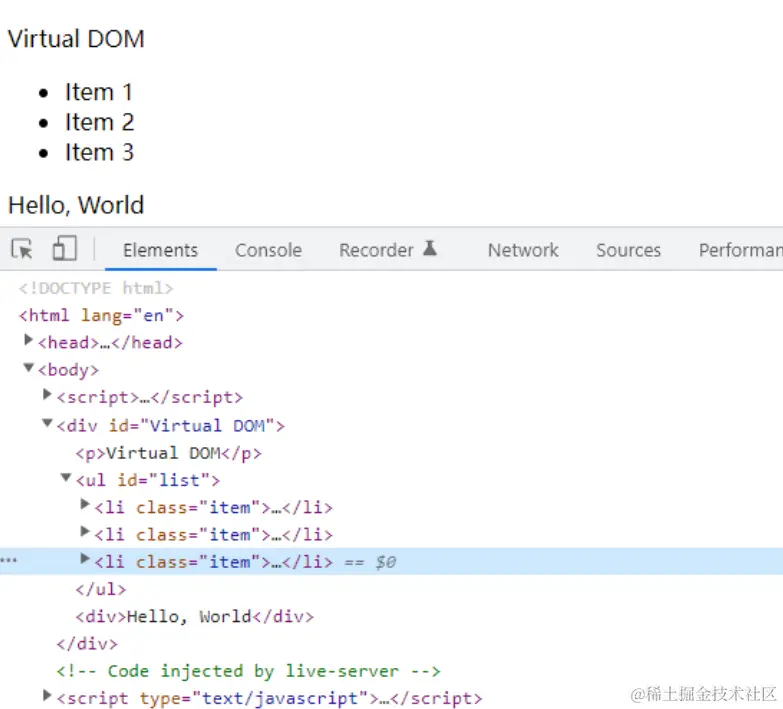The image size is (783, 709).
Task: Switch to the Network tab
Action: pos(523,250)
